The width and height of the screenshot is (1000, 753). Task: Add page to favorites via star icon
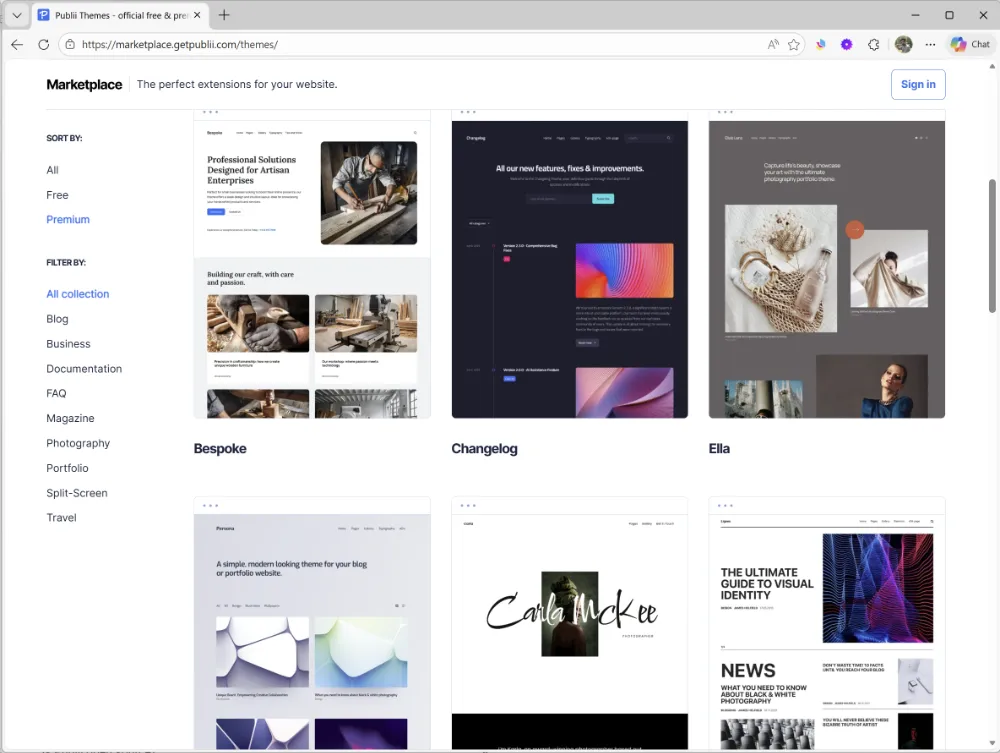(792, 44)
